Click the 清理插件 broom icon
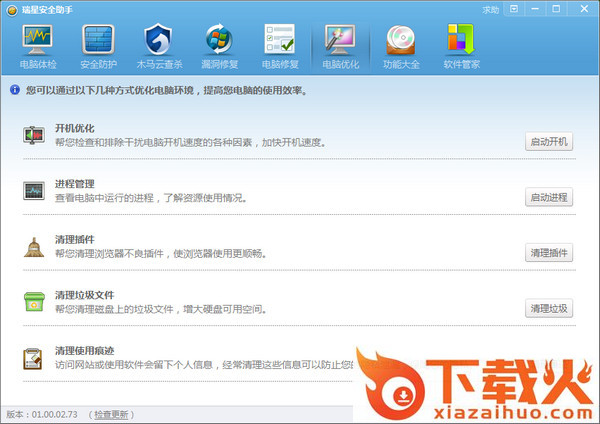600x424 pixels. point(34,247)
